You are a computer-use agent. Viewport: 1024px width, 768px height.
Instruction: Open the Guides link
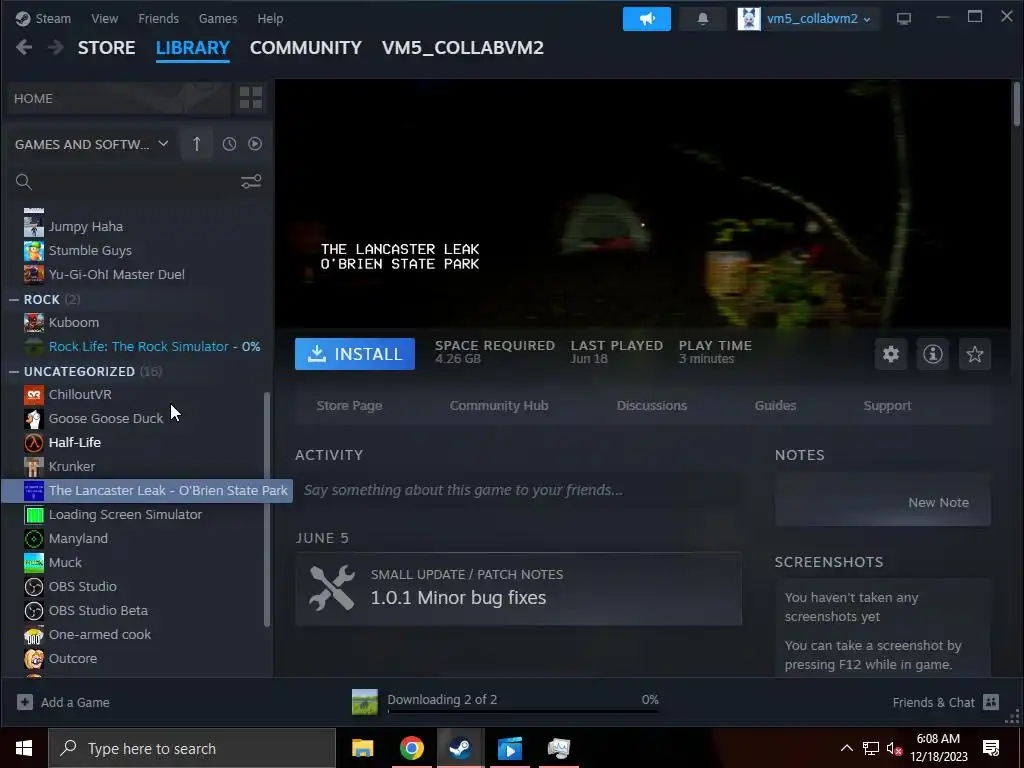pos(775,406)
